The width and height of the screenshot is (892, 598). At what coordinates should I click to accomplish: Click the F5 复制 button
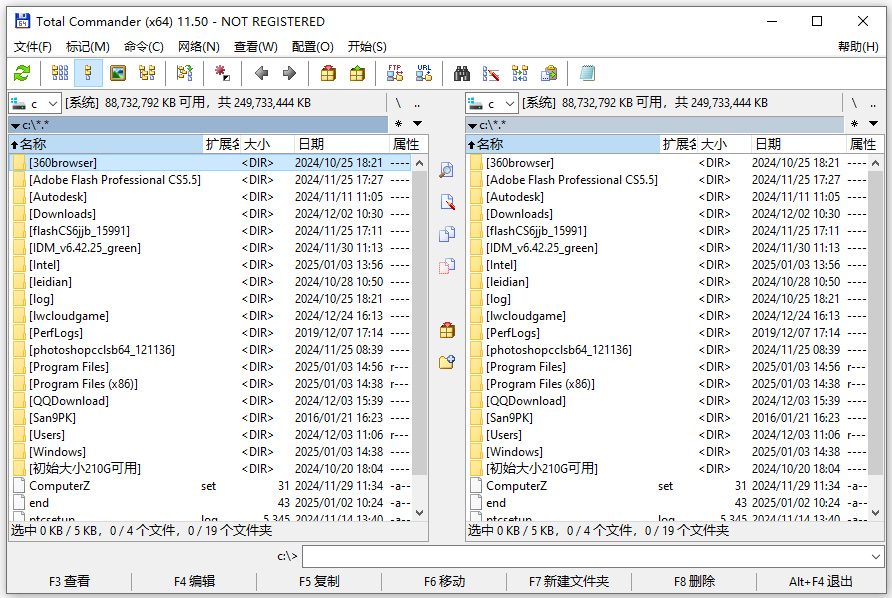point(319,581)
